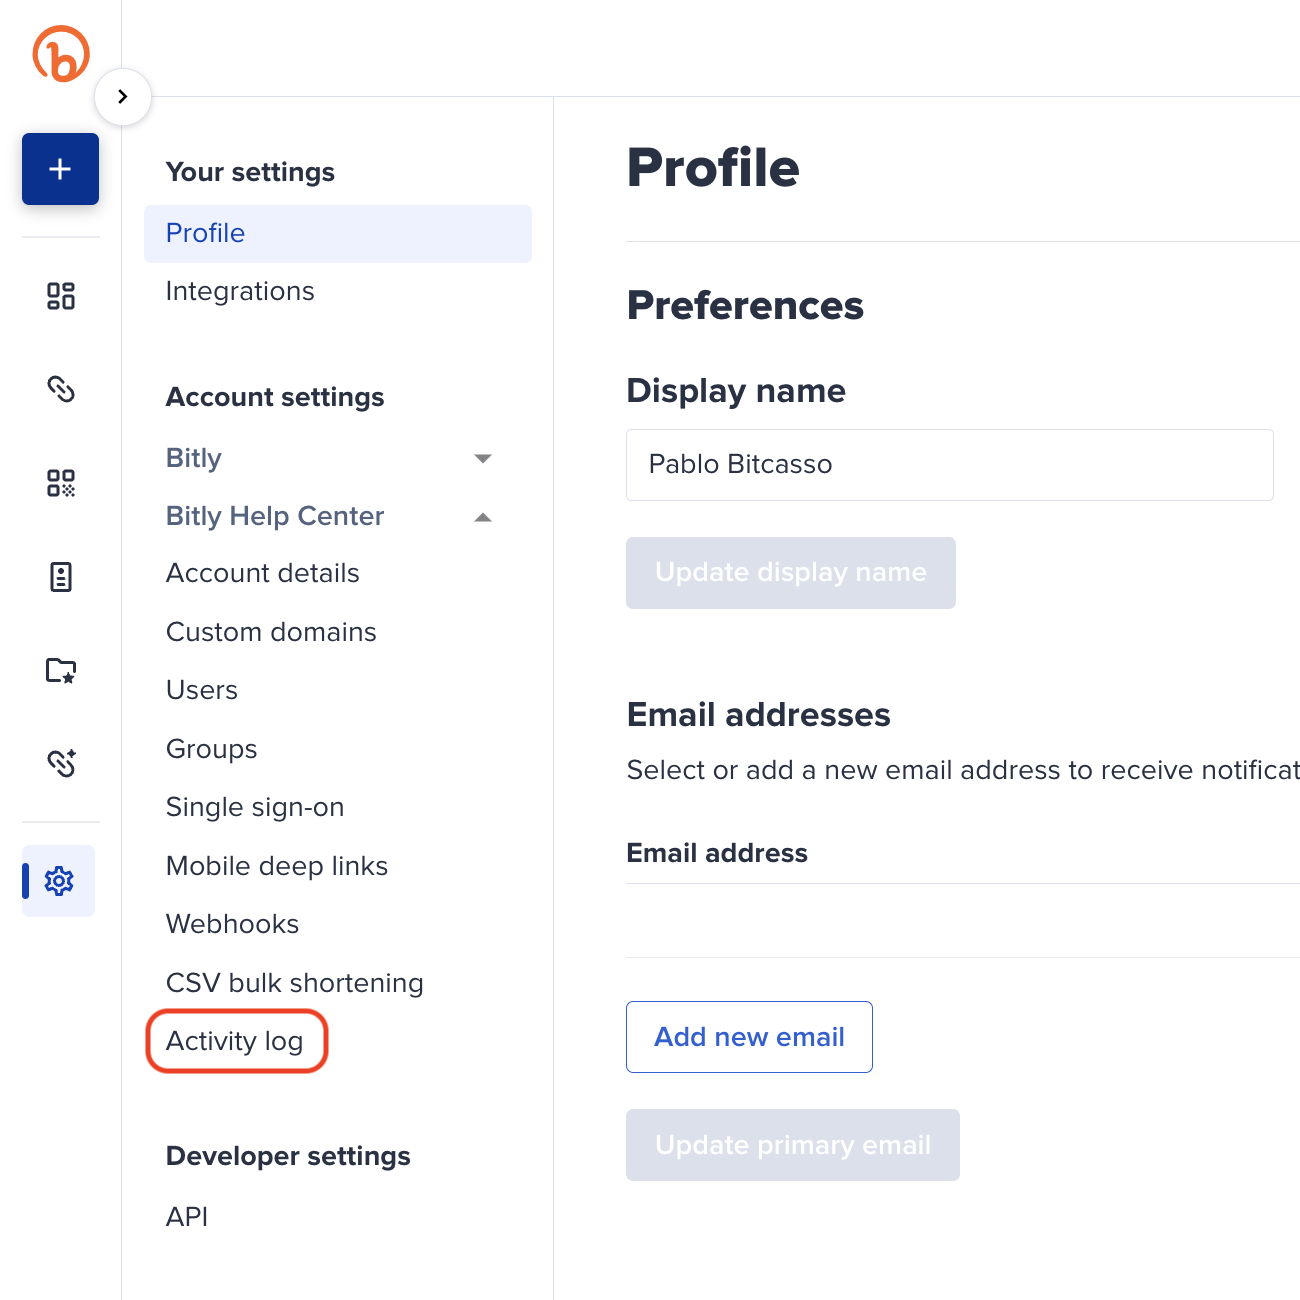
Task: Open the Activity log
Action: (x=235, y=1041)
